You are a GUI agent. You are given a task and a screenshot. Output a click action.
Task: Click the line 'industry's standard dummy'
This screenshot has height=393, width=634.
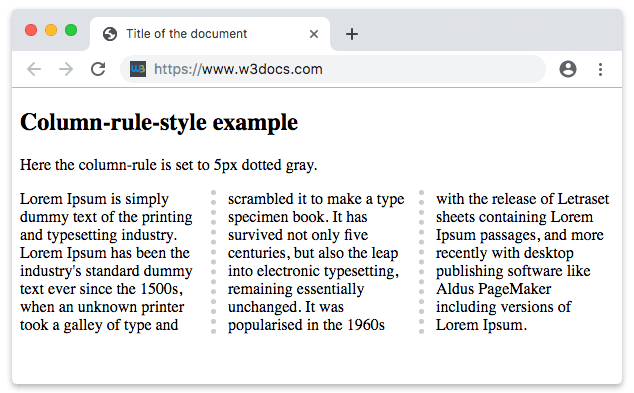106,271
